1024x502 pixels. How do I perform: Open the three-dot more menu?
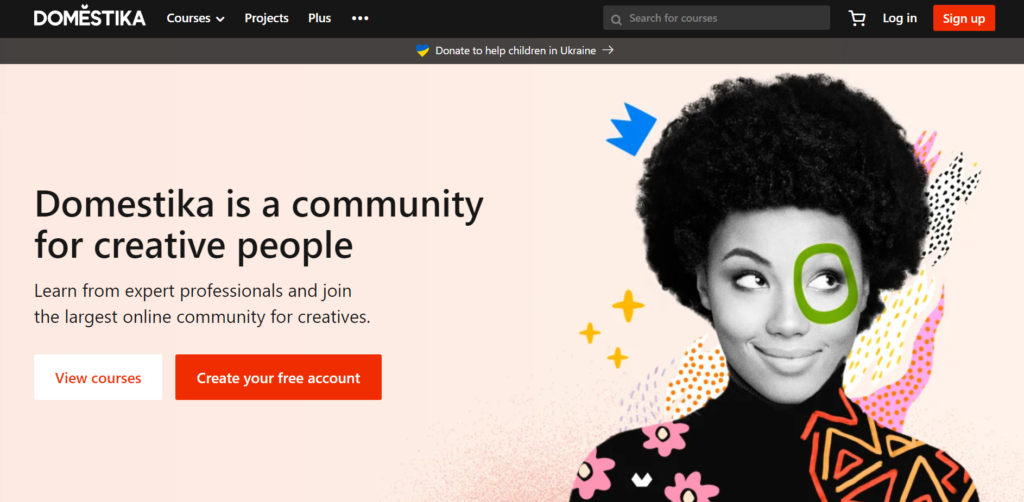pos(360,18)
